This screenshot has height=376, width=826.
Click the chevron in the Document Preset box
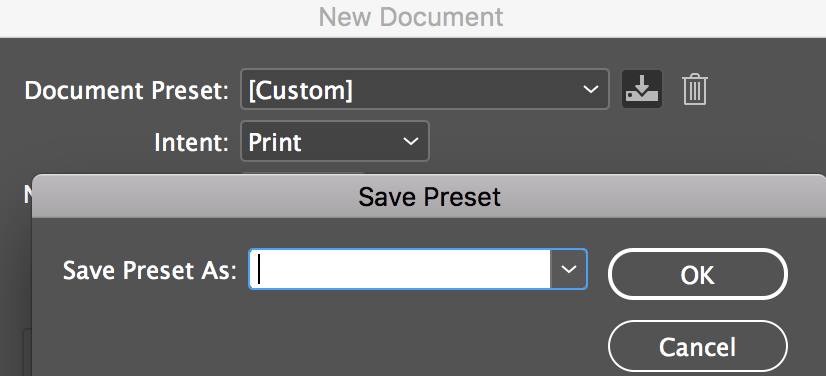pos(591,89)
